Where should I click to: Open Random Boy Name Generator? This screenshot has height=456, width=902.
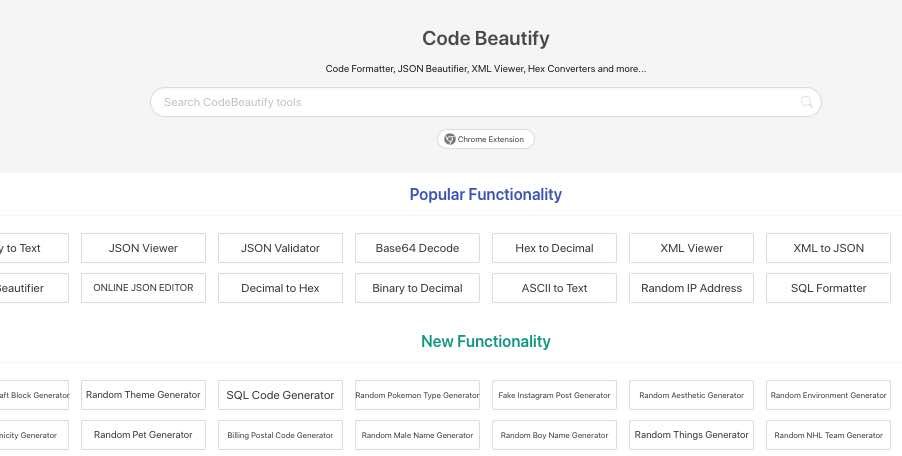click(555, 435)
